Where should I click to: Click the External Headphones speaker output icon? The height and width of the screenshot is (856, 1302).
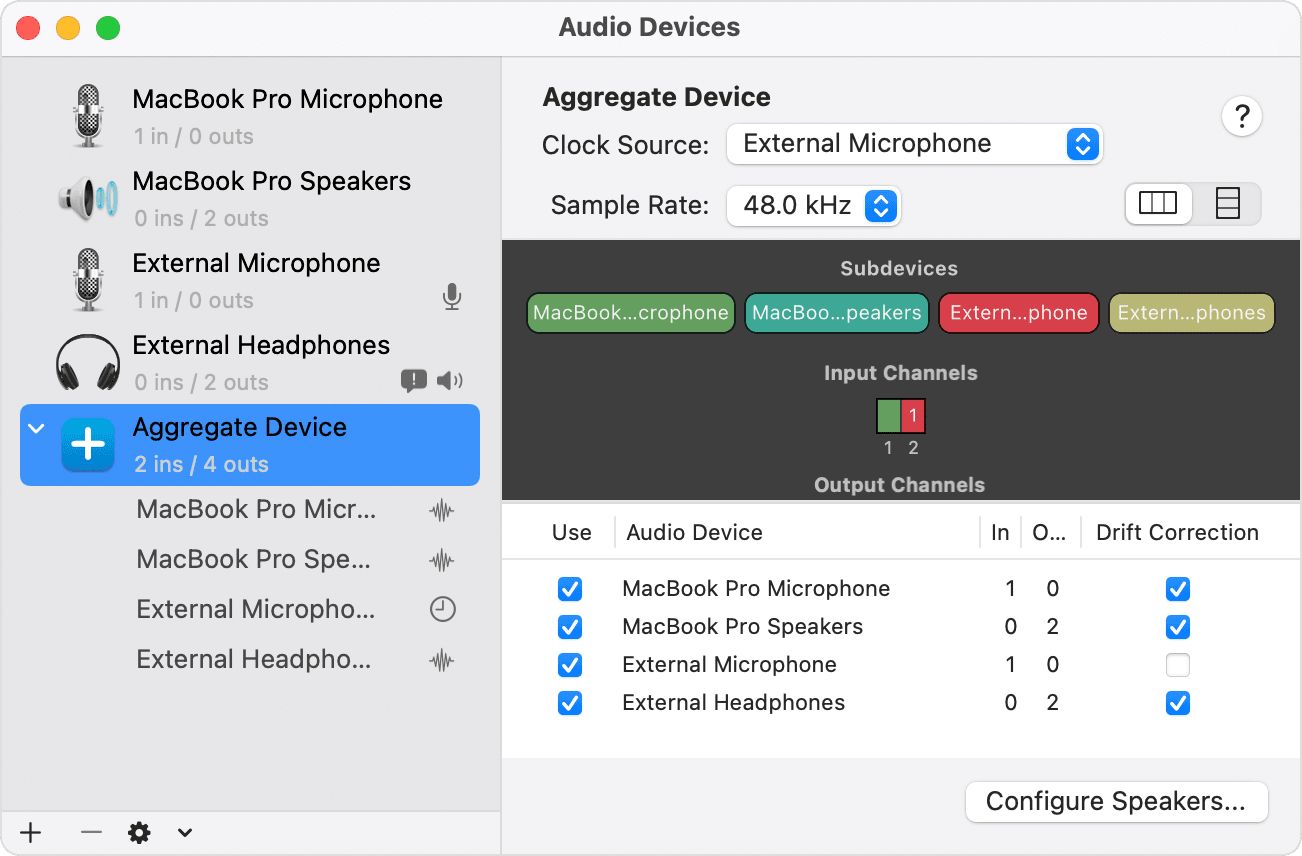click(450, 380)
